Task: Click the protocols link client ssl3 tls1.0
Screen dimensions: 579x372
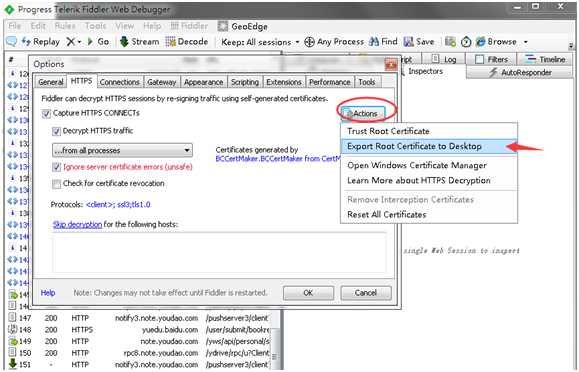Action: (x=118, y=205)
